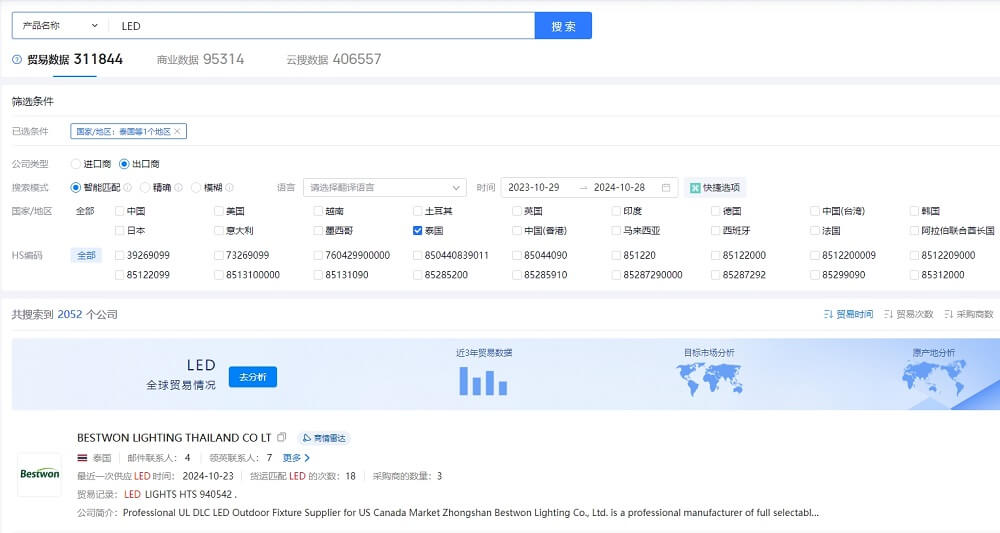This screenshot has height=533, width=1000.
Task: Click the help icon beside 贸易数据
Action: [x=17, y=59]
